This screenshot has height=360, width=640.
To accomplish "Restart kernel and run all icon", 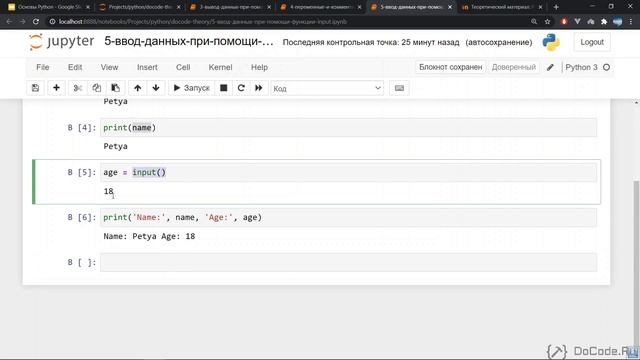I will coord(259,88).
